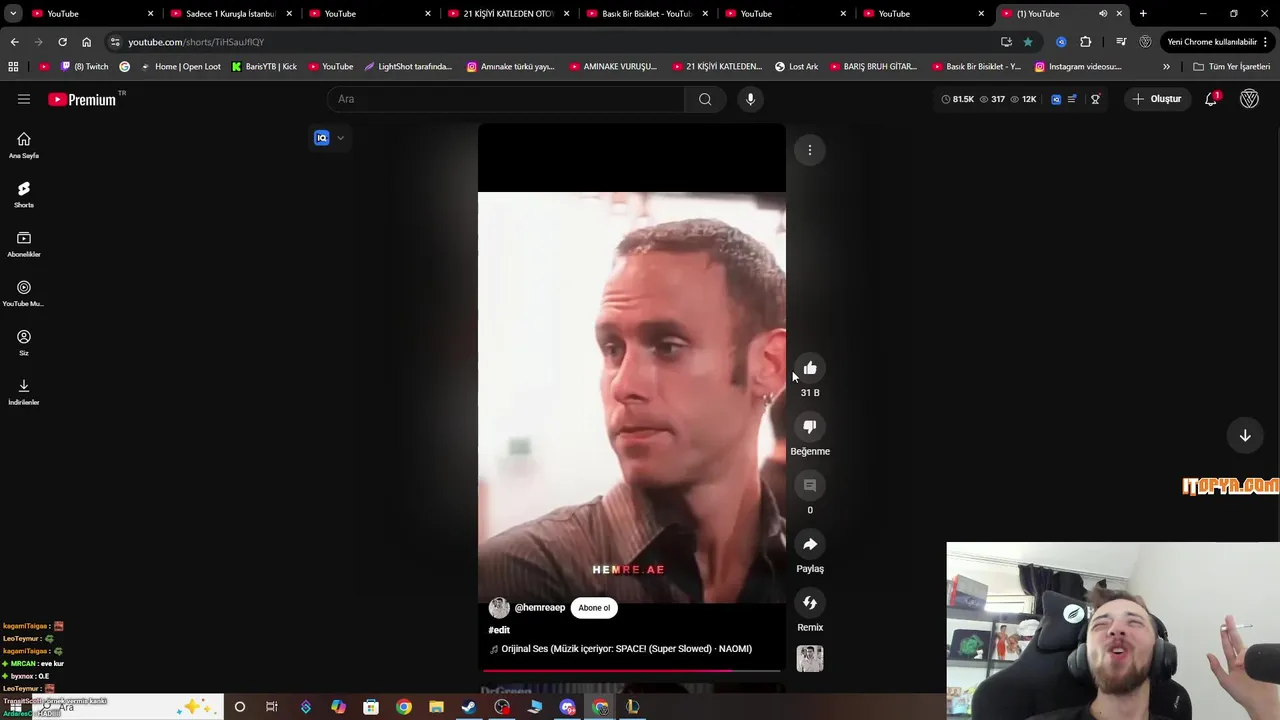Screen dimensions: 1280x720
Task: Open YouTube notifications bell
Action: (1211, 99)
